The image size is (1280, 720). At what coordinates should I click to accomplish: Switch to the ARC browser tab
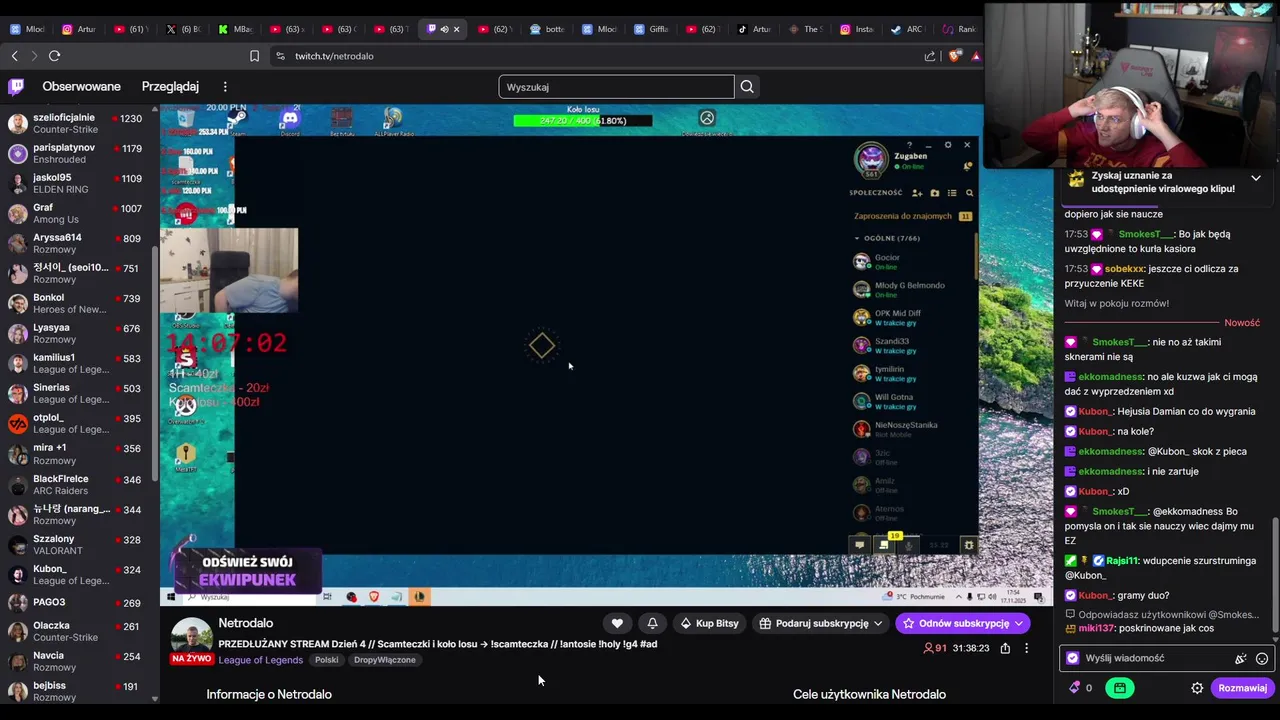click(908, 29)
